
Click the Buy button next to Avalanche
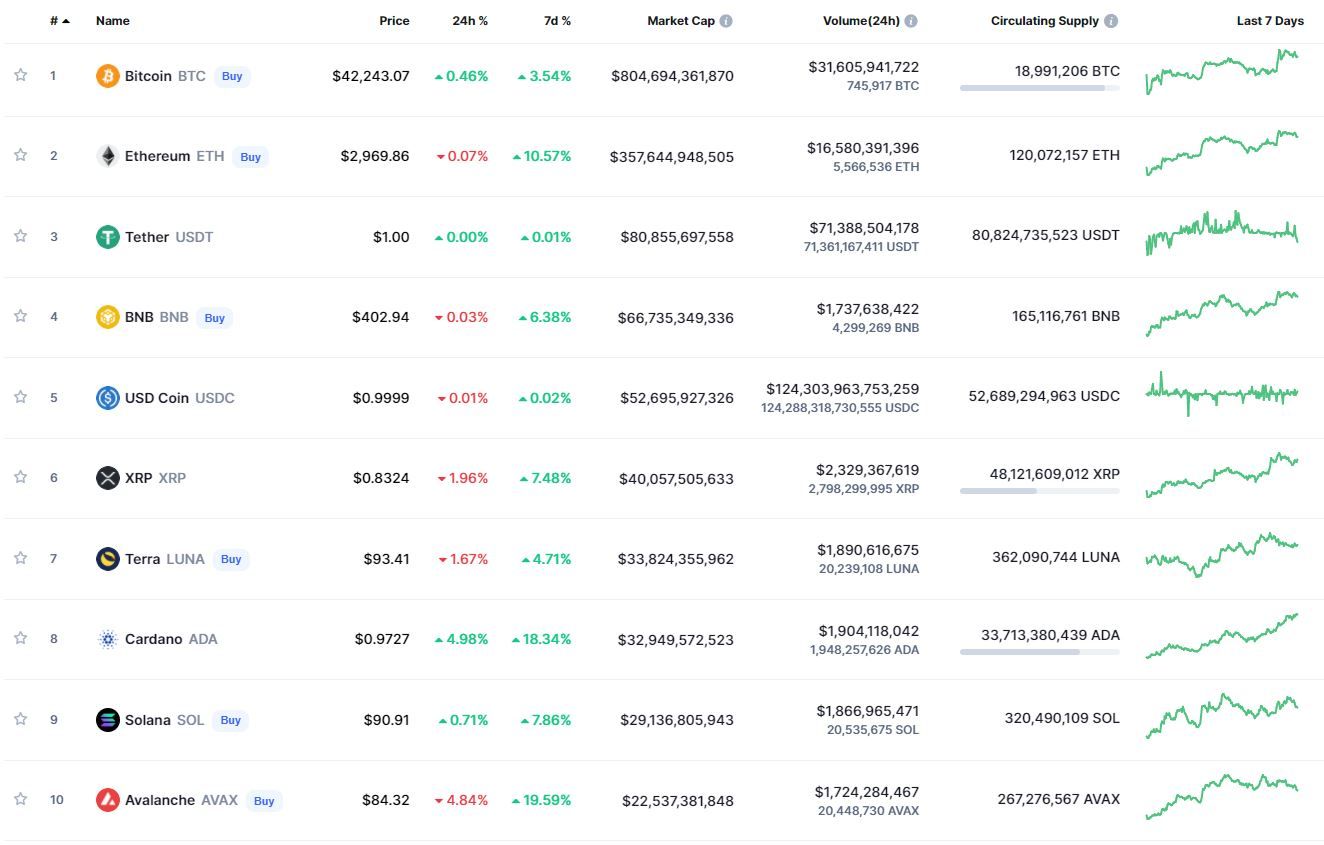(x=264, y=801)
